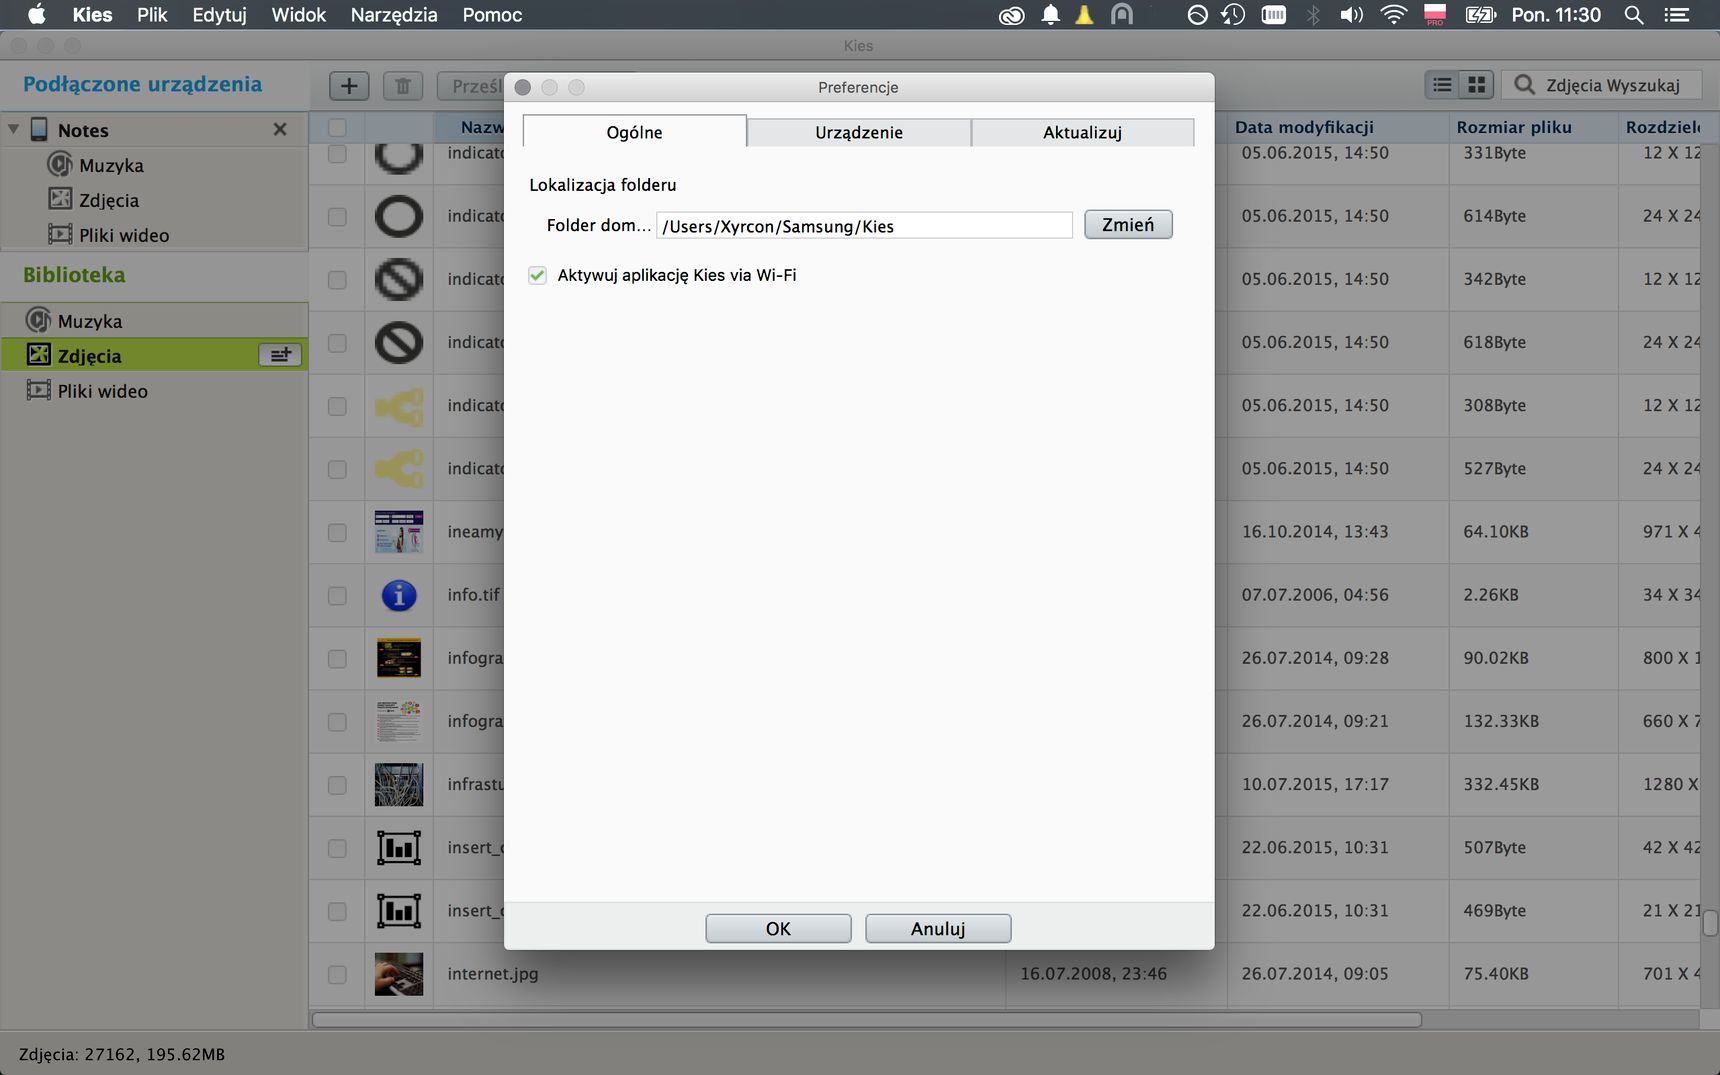Check the 332.45KB file row checkbox

point(337,785)
